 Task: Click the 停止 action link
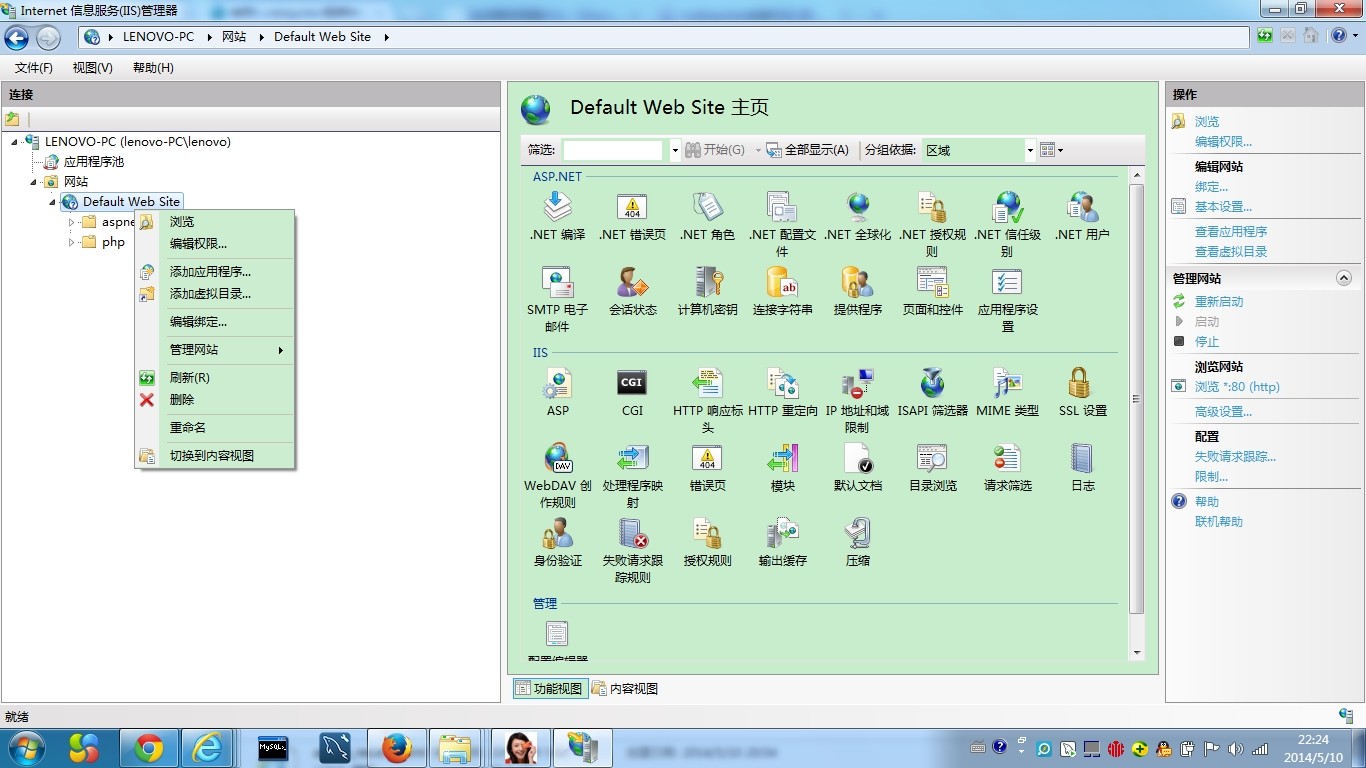(x=1207, y=342)
